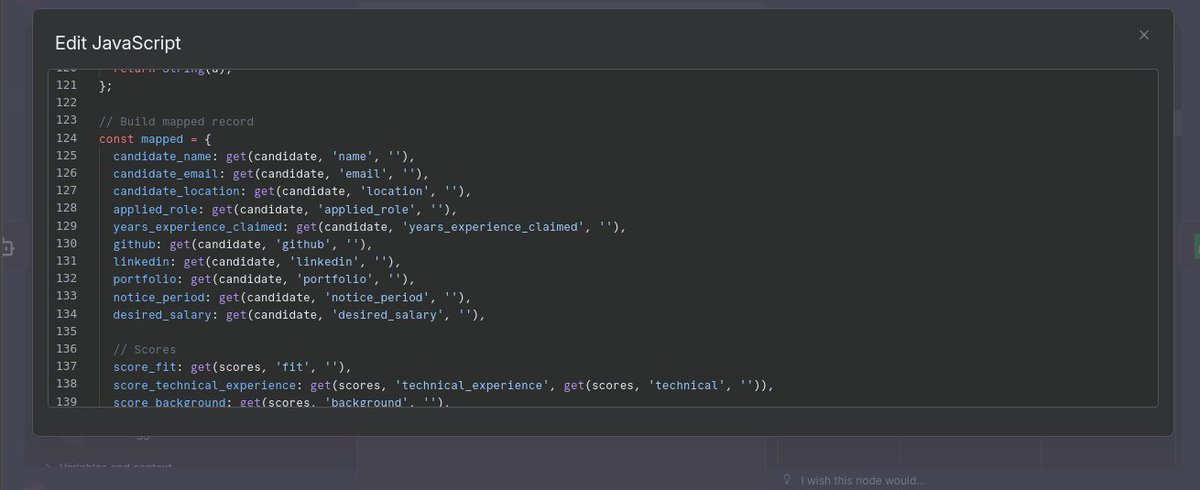Screen dimensions: 1200x490
Task: Click the desired_salary property line
Action: 298,315
